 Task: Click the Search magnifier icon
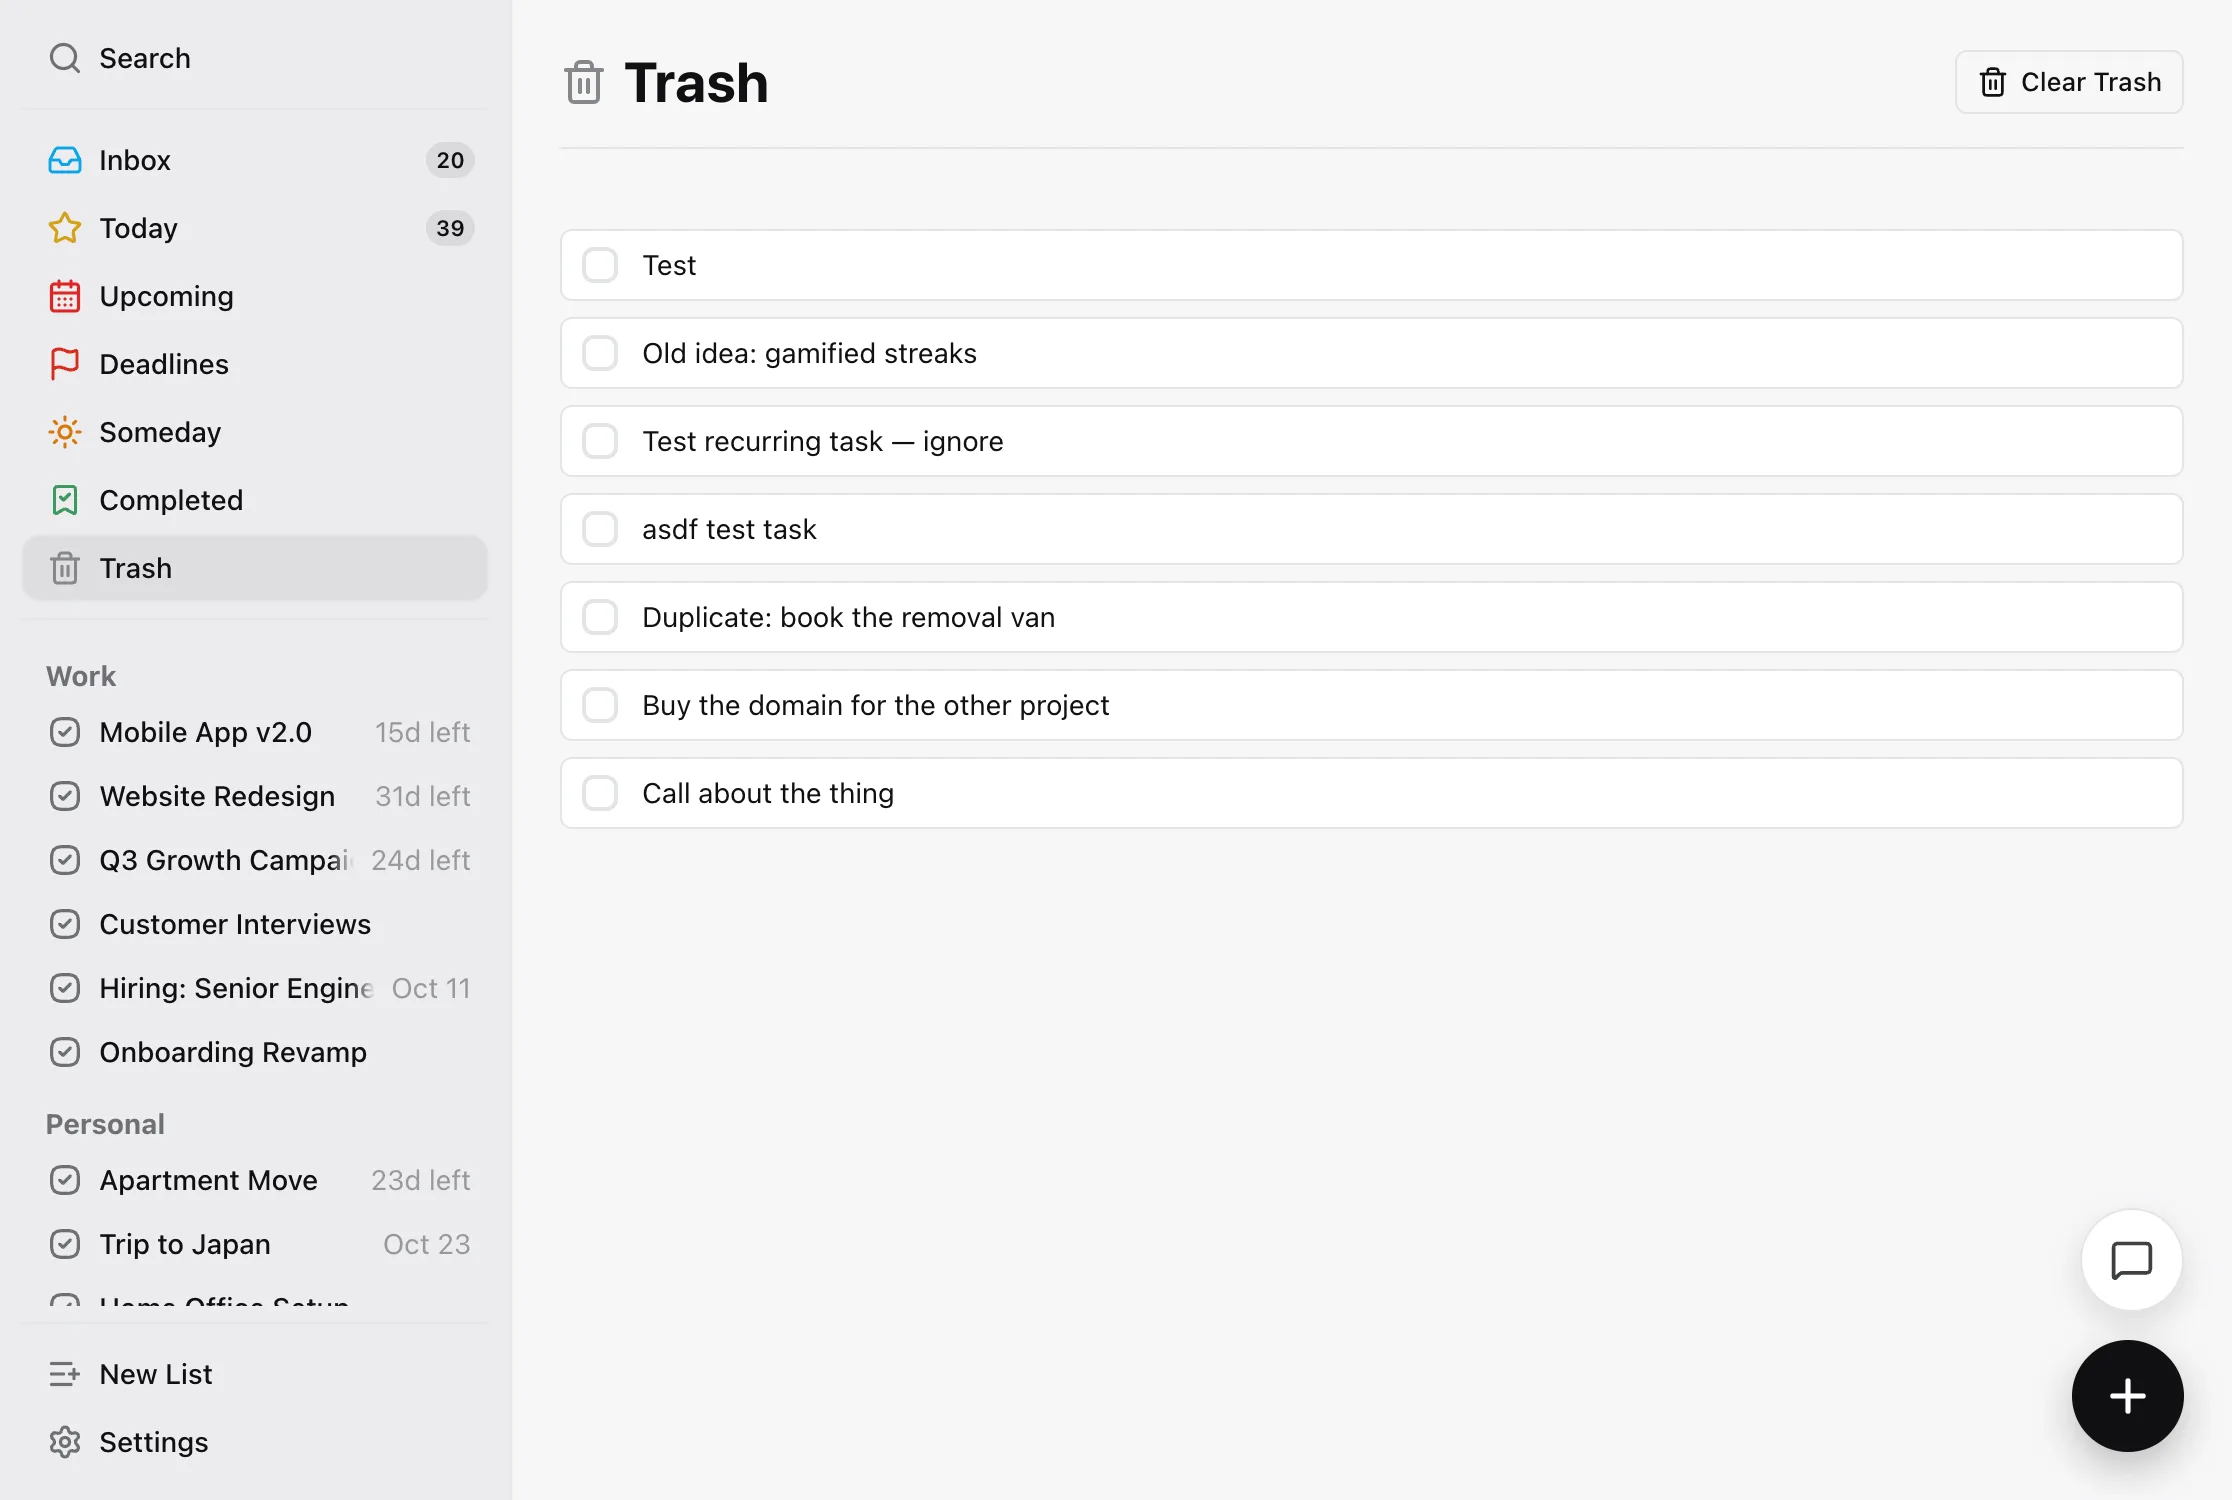pyautogui.click(x=65, y=58)
